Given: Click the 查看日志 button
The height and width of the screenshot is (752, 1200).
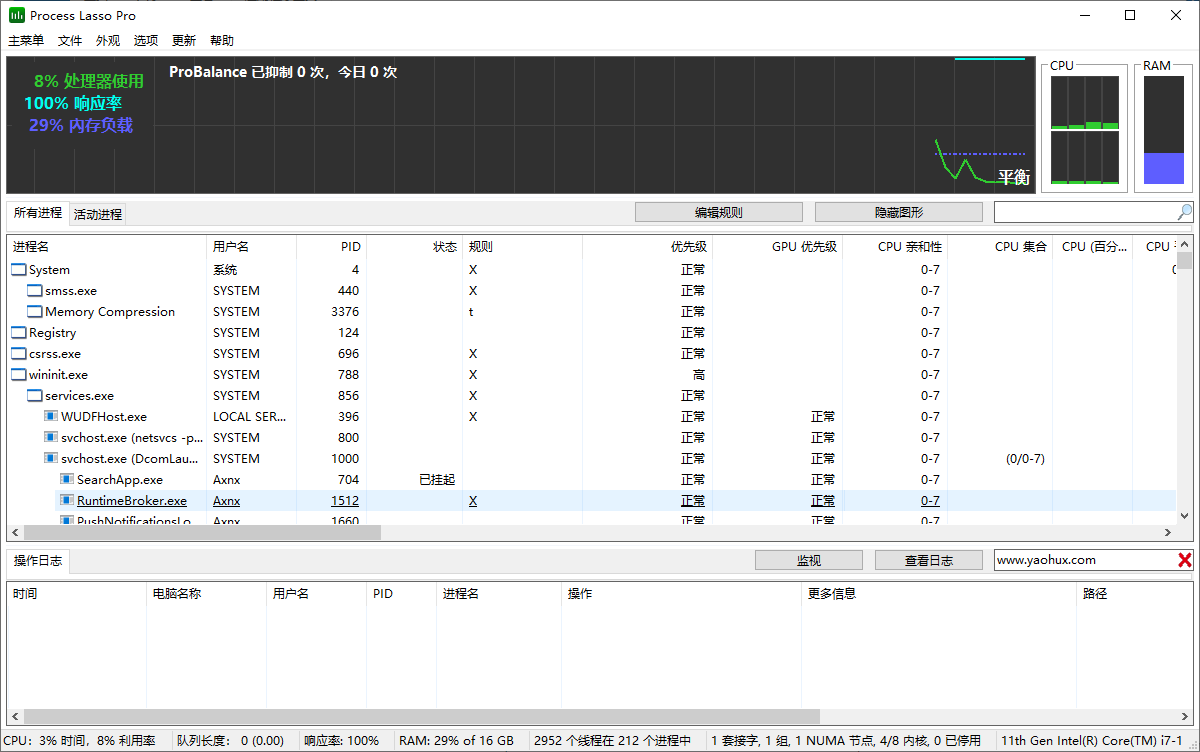Looking at the screenshot, I should [x=928, y=560].
